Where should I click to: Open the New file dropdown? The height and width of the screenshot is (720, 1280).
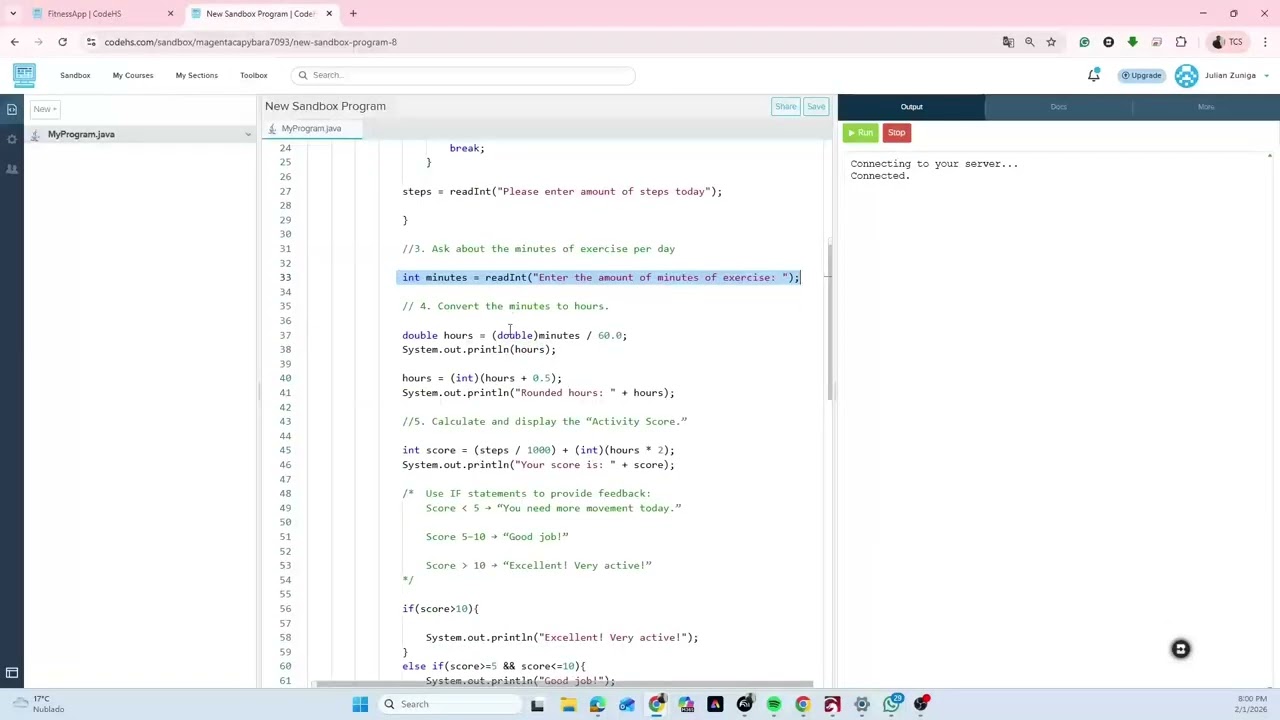click(x=45, y=109)
